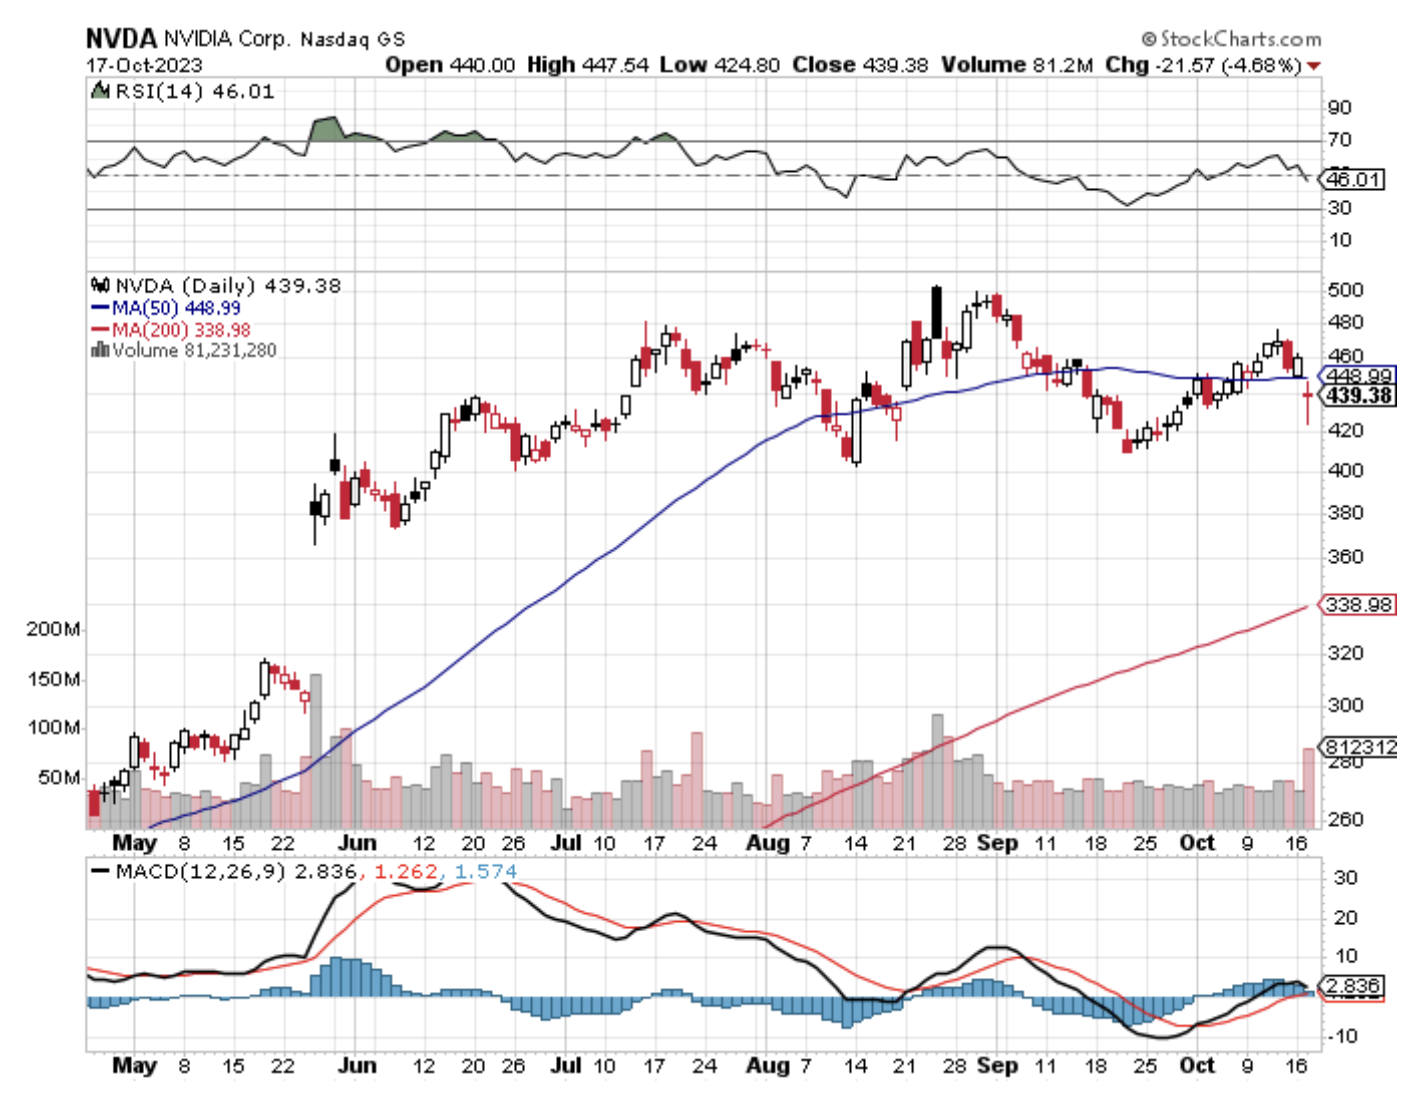Click the blue MA(50) legend line
Screen dimensions: 1422x1114
100,308
